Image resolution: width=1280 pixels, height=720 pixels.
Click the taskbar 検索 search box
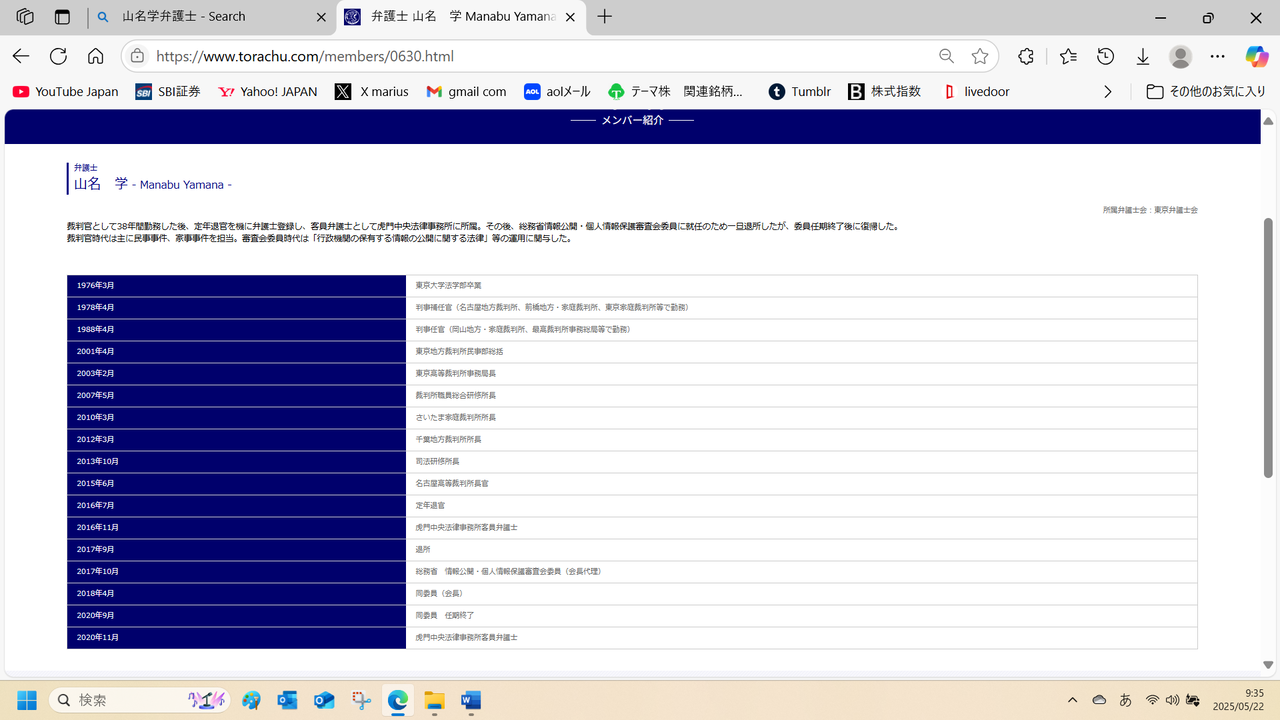(139, 700)
